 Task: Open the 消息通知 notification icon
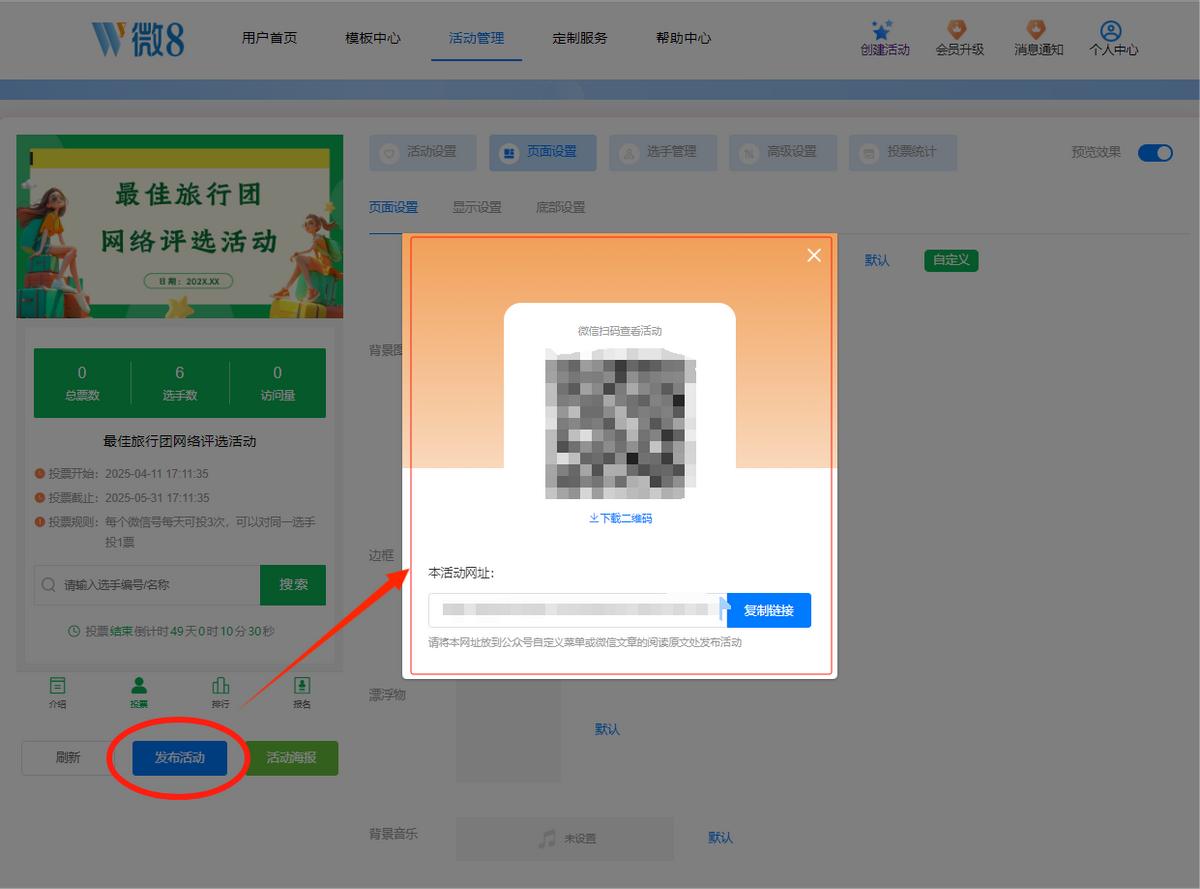click(1037, 30)
